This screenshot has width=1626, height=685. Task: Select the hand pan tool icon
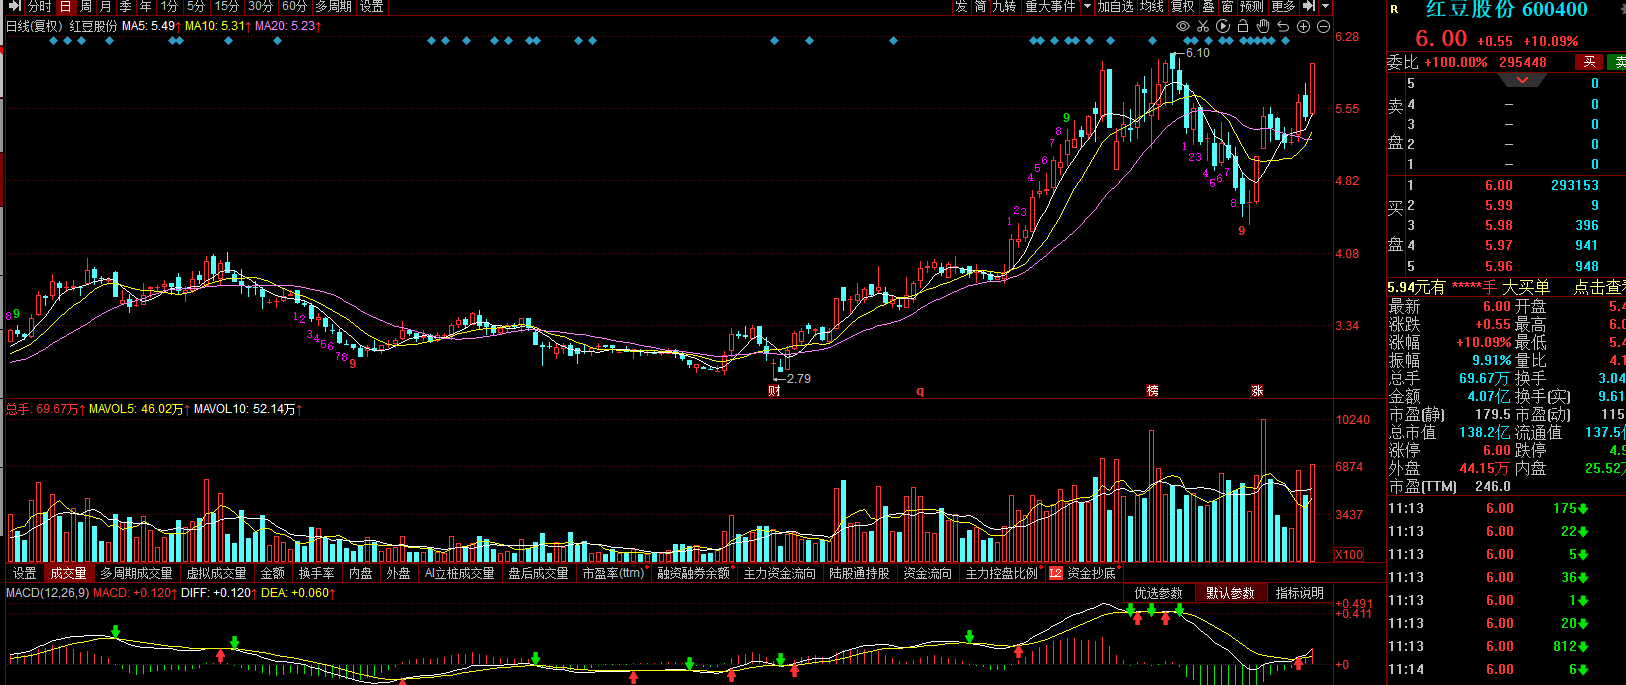(x=1263, y=26)
